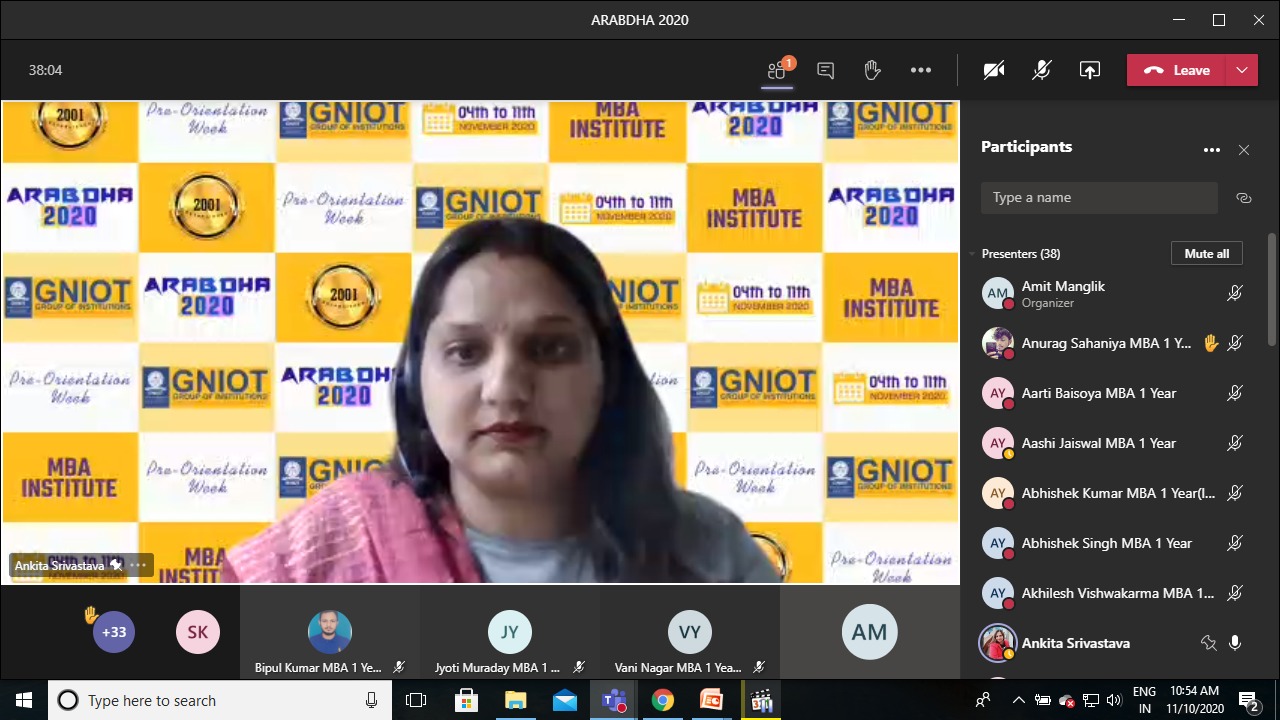Screen dimensions: 1280x720
Task: Click the Type a name search field
Action: tap(1098, 198)
